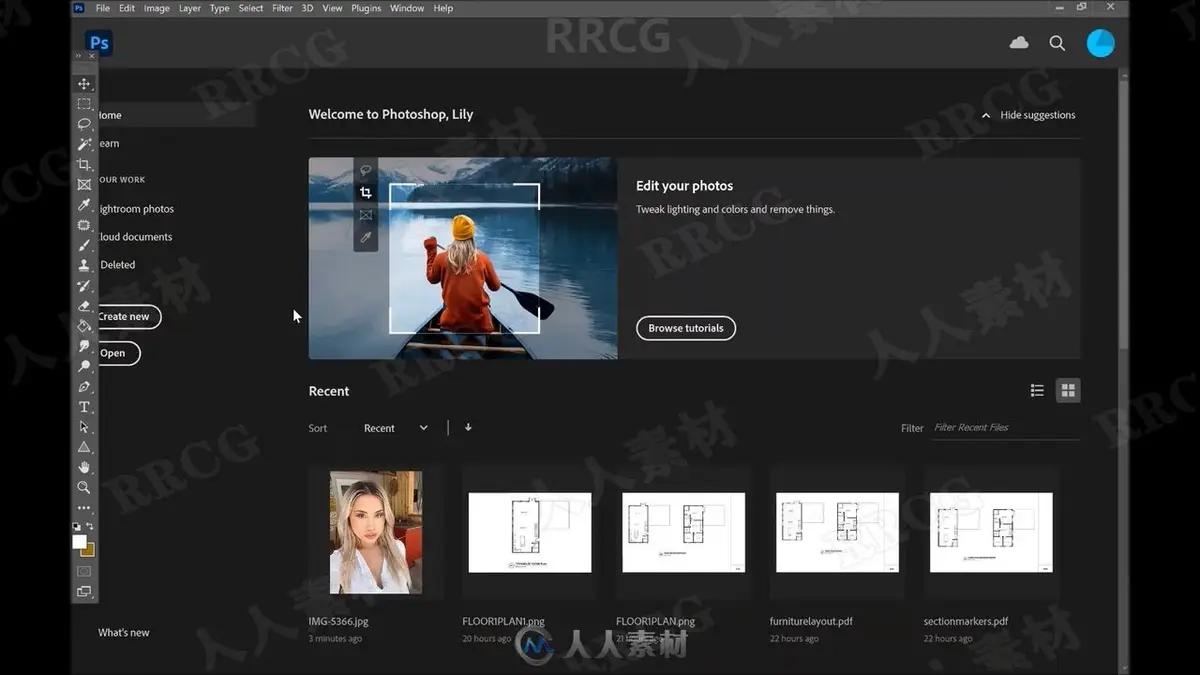Open the Filter menu in the menu bar
Screen dimensions: 1200x675
coord(283,8)
